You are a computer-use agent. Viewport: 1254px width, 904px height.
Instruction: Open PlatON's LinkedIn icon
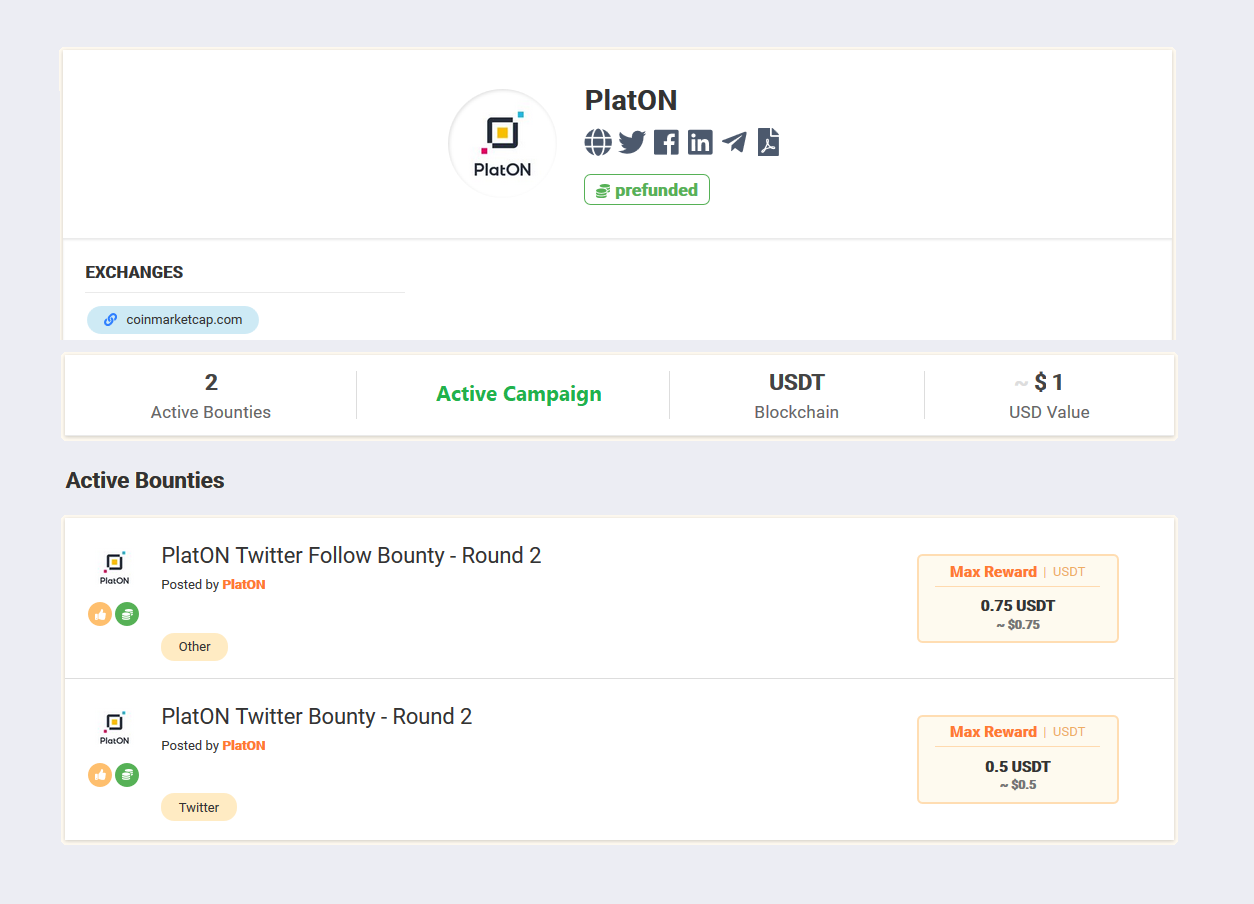700,142
